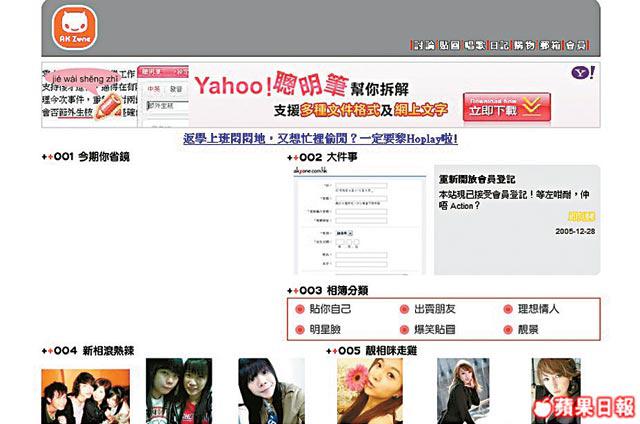Select the 2005-12-28 news date
Image resolution: width=640 pixels, height=424 pixels.
[575, 231]
